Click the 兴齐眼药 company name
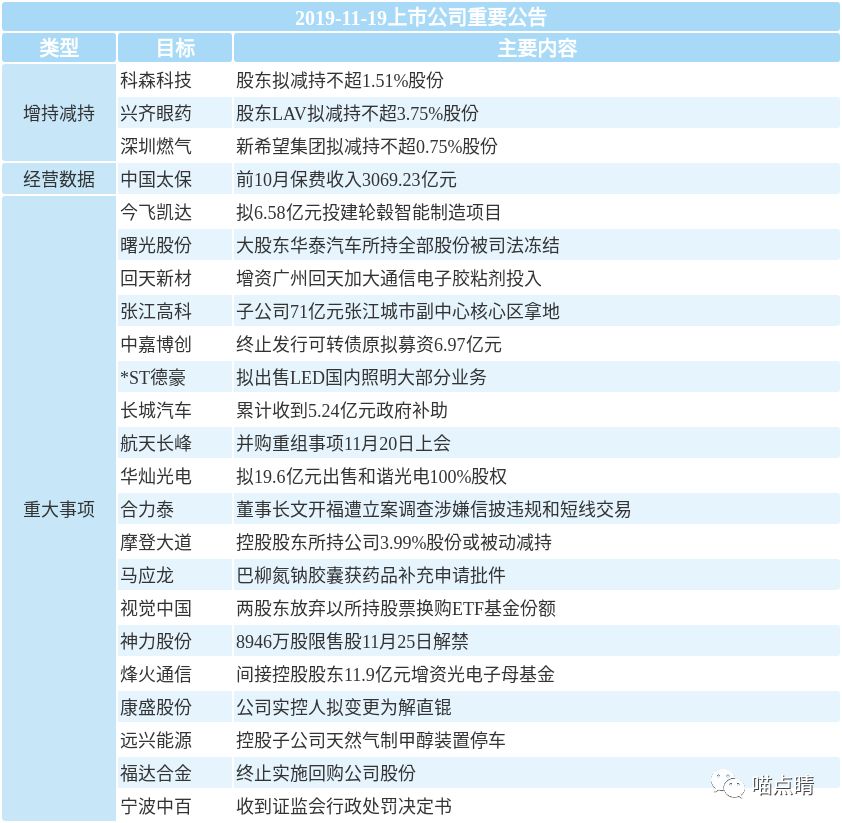Viewport: 842px width, 823px height. tap(156, 113)
